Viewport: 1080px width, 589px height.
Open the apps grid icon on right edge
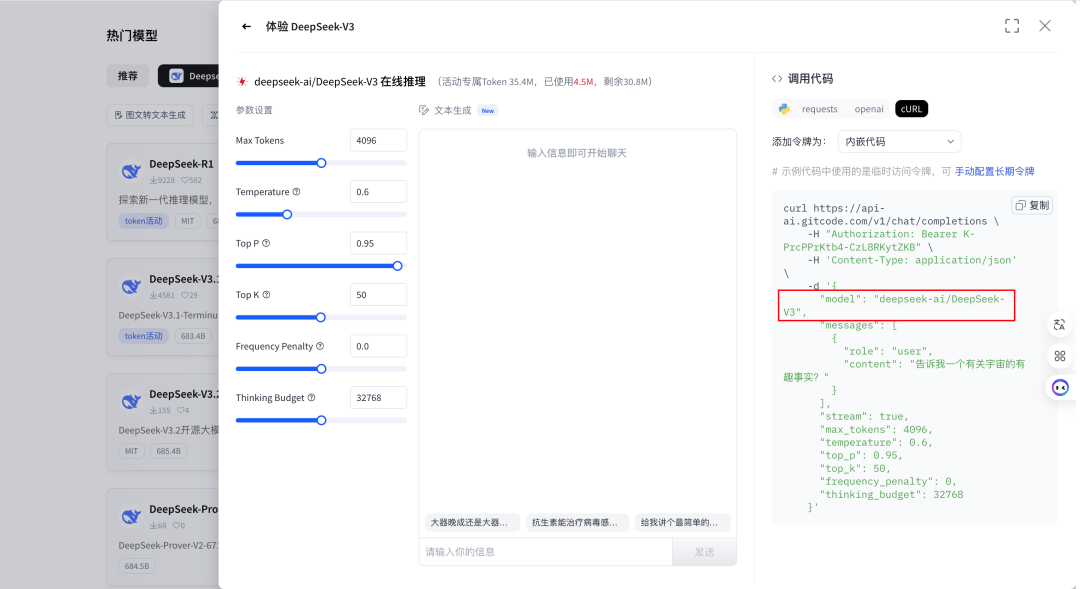(x=1059, y=356)
